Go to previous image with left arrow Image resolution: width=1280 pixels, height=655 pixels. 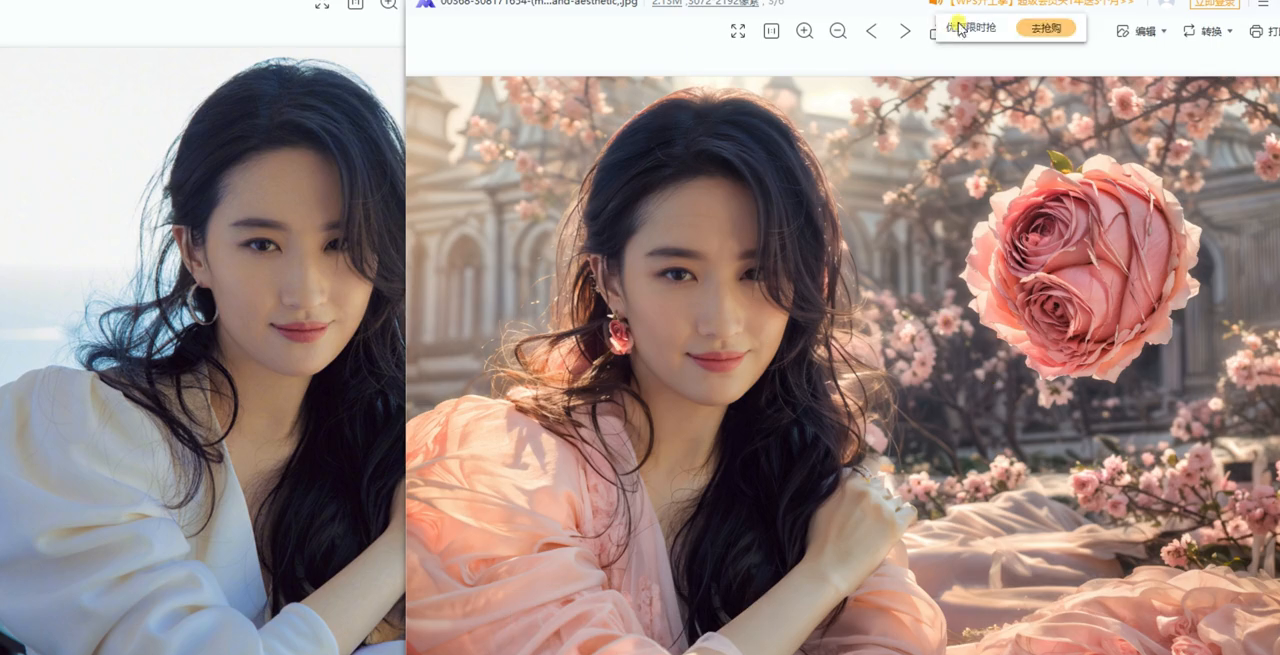point(871,31)
